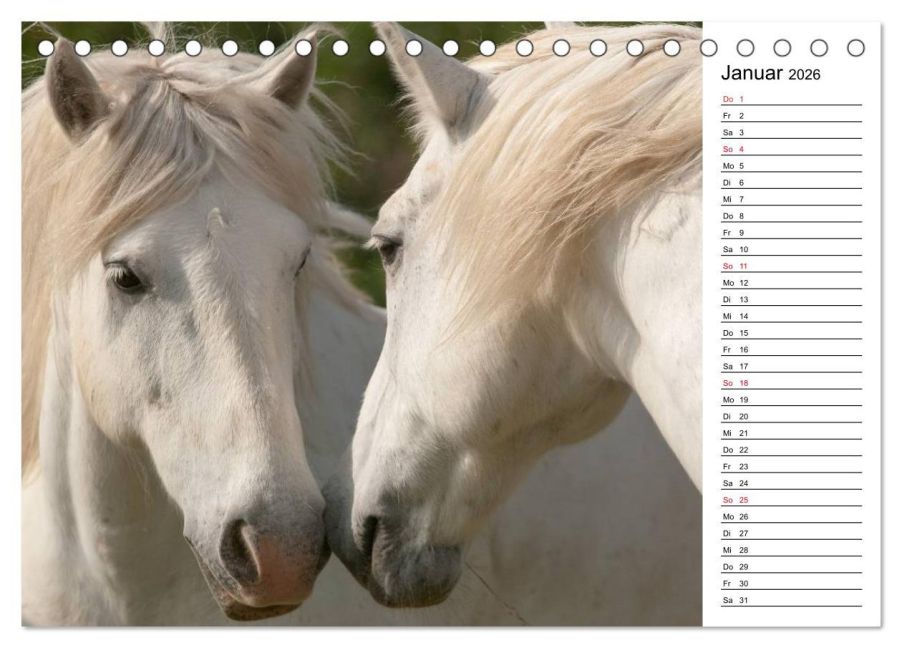Click the Sa 17 calendar row
The height and width of the screenshot is (648, 902).
(x=792, y=366)
